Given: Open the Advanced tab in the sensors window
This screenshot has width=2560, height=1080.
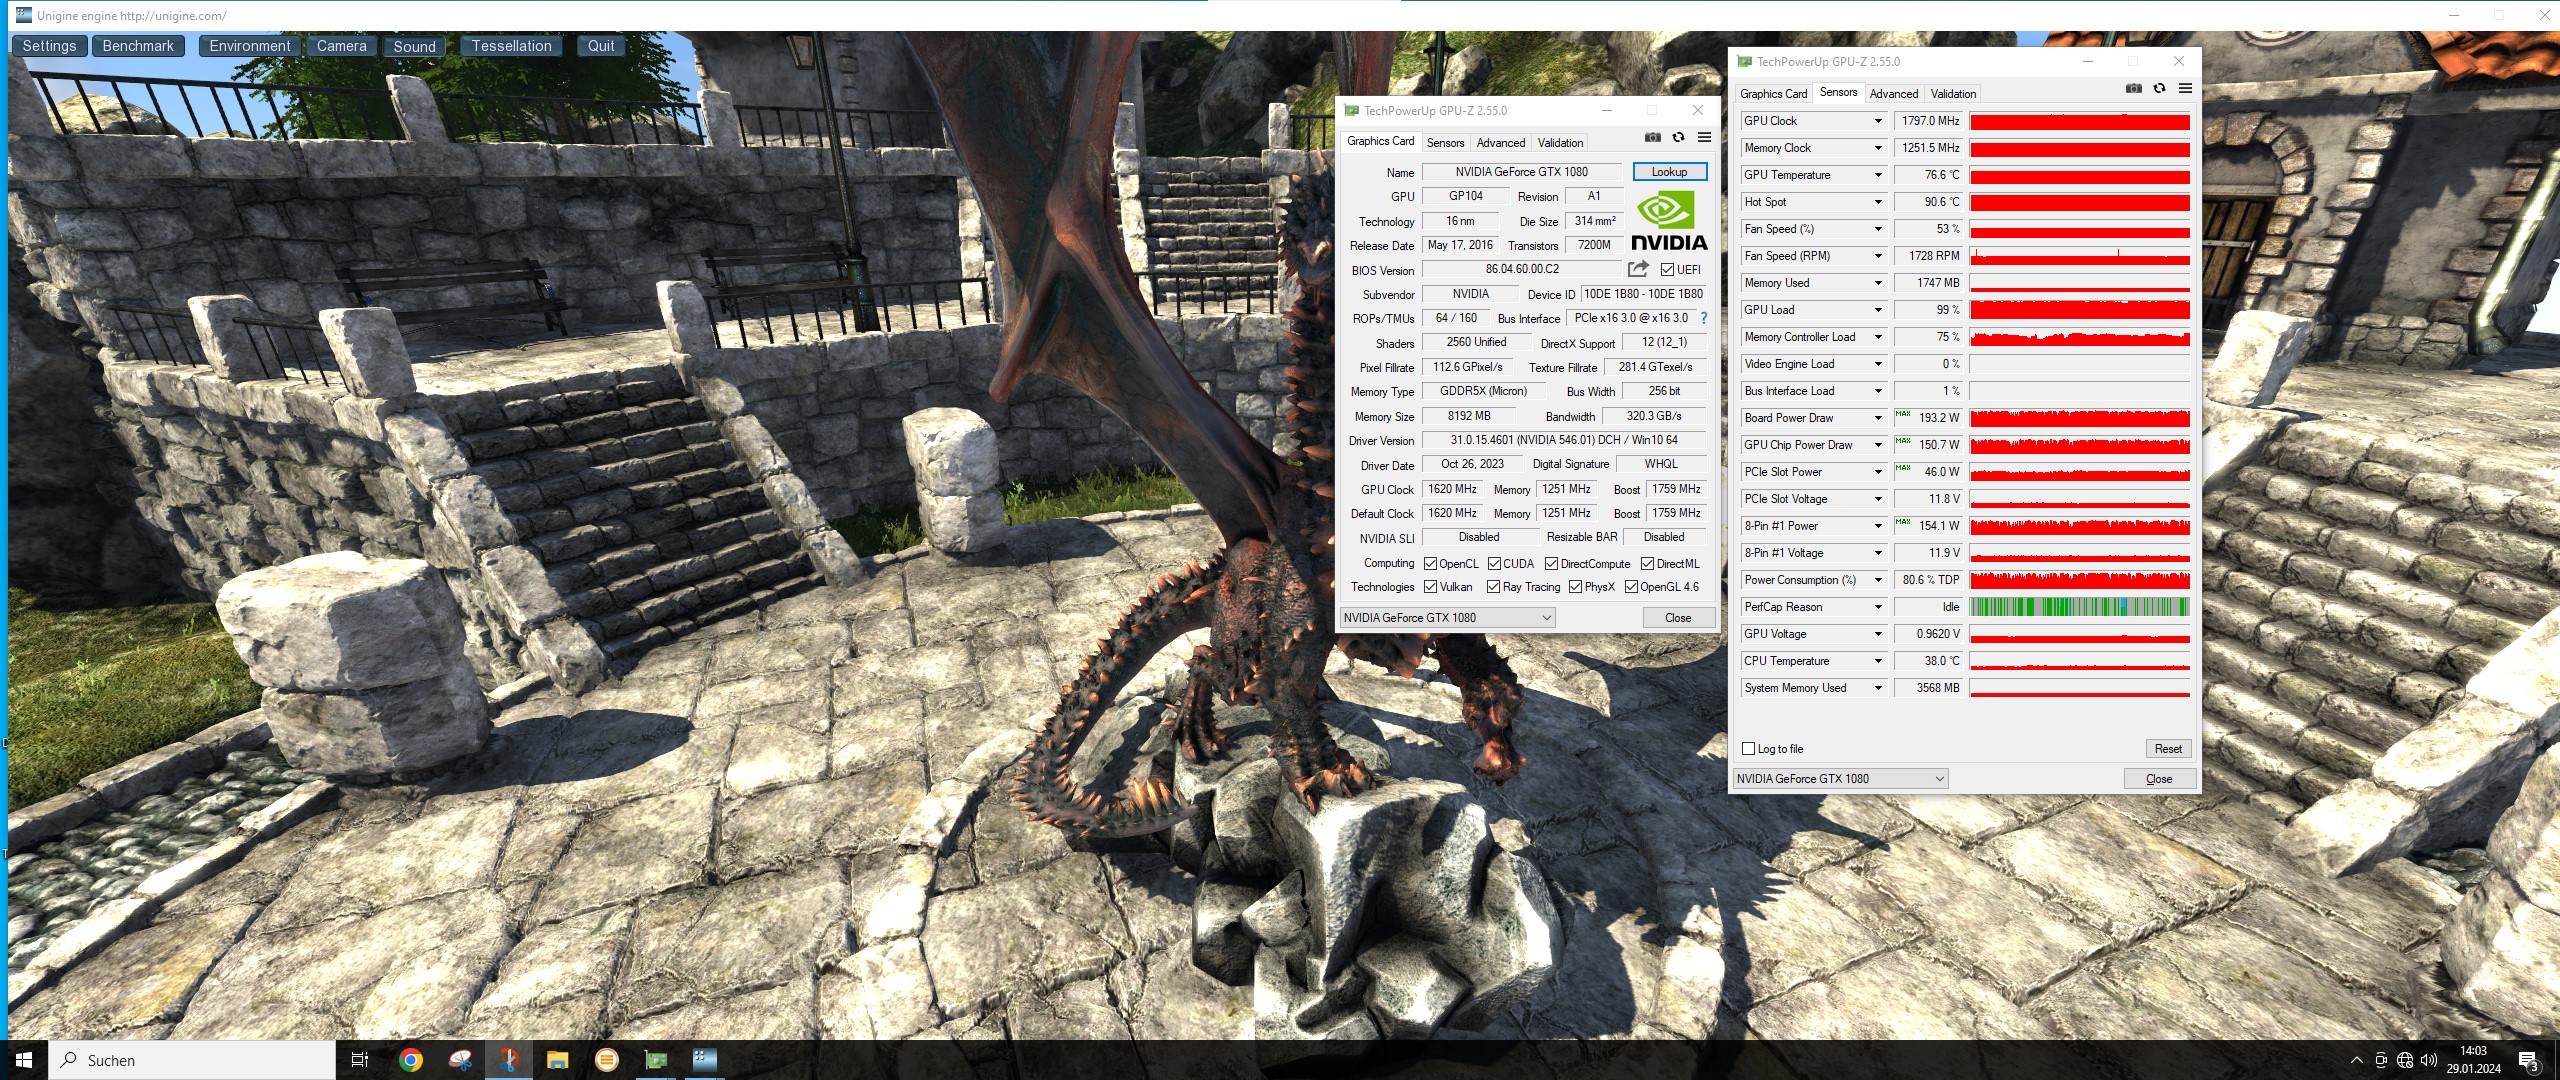Looking at the screenshot, I should pos(1894,93).
